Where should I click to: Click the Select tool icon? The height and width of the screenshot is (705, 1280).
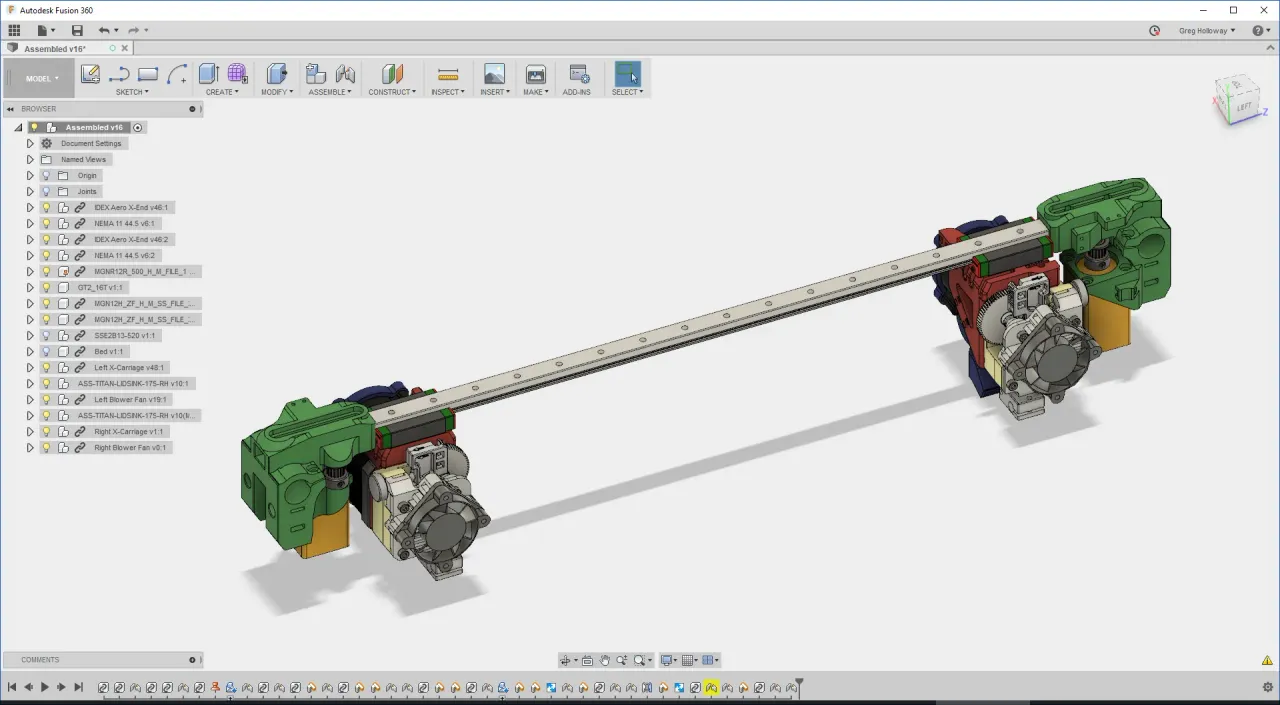[628, 74]
